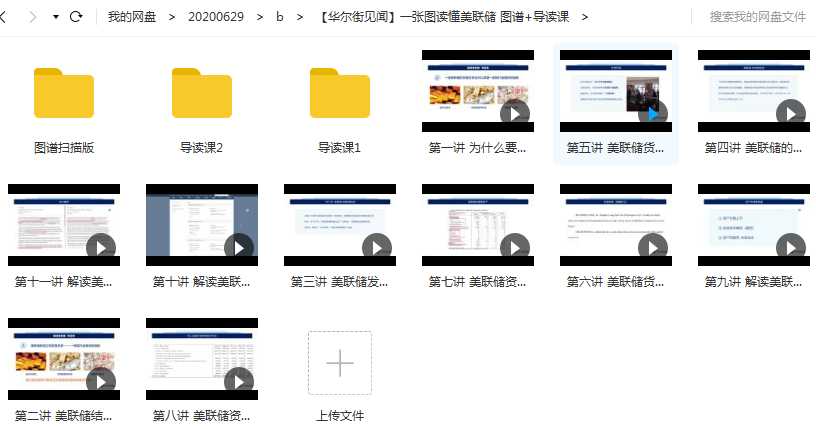
Task: Play the 第九讲 video via play icon
Action: [790, 247]
